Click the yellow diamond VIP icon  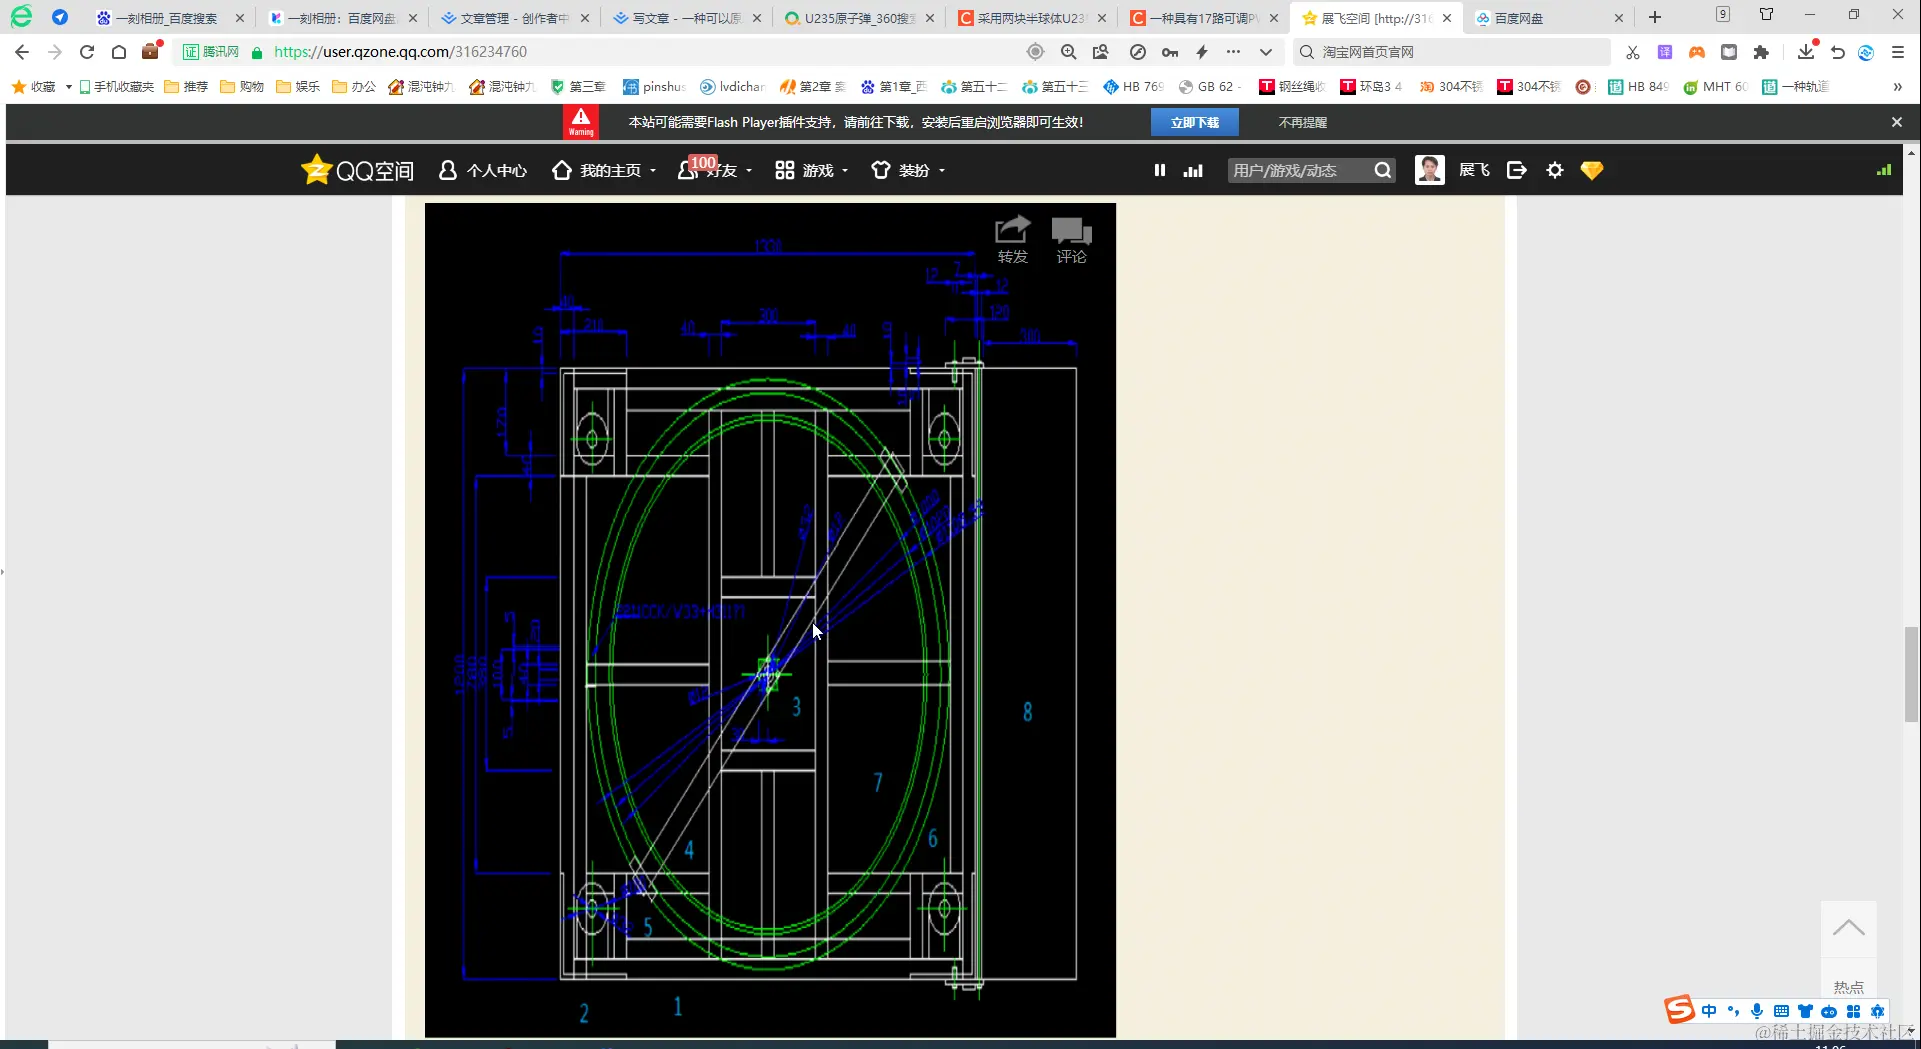point(1592,170)
